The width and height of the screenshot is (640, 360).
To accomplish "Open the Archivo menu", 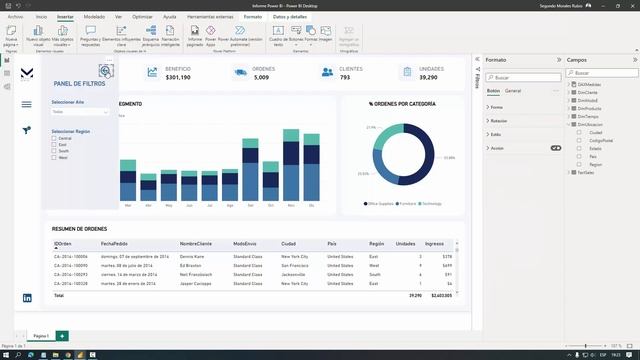I will (16, 17).
